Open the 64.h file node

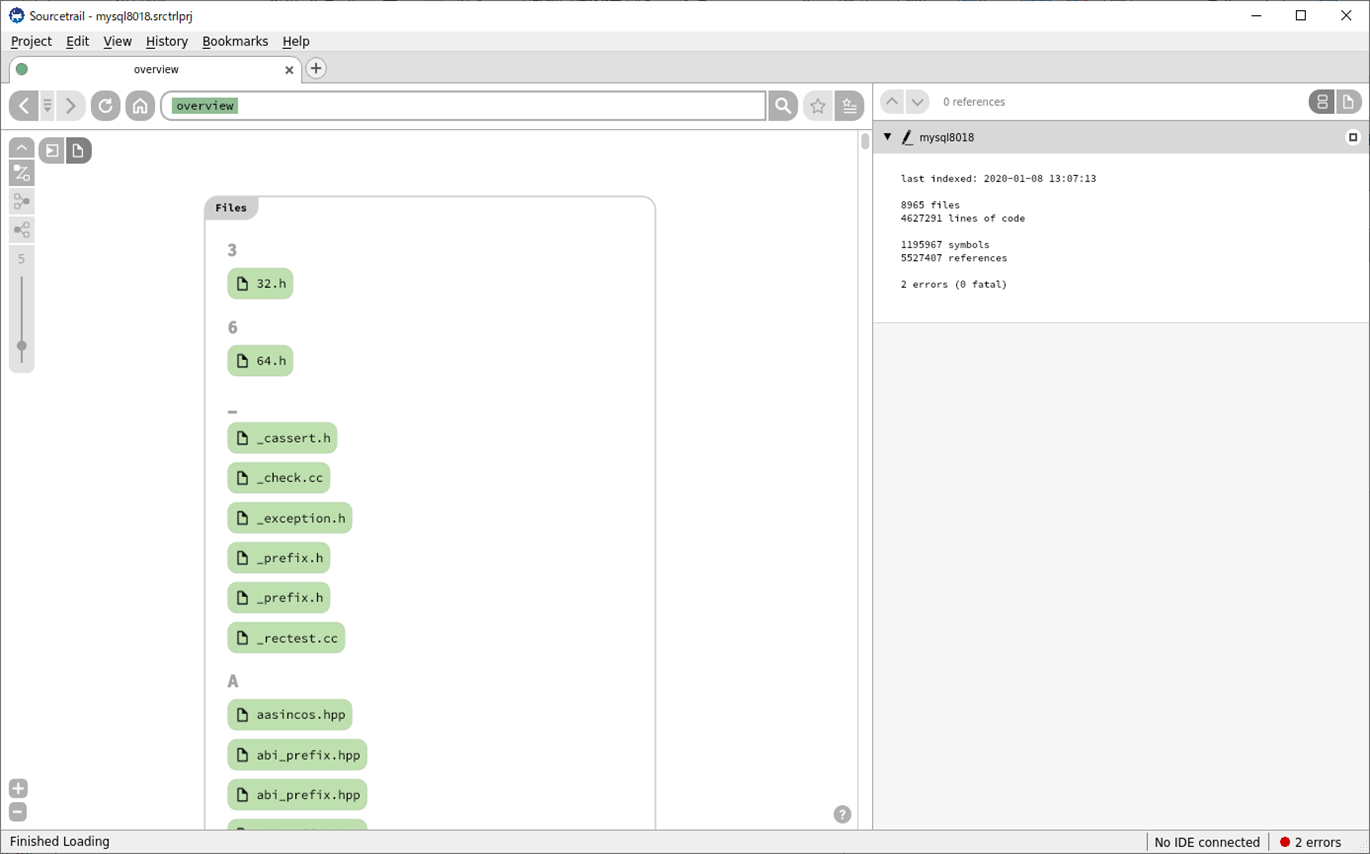(x=260, y=361)
